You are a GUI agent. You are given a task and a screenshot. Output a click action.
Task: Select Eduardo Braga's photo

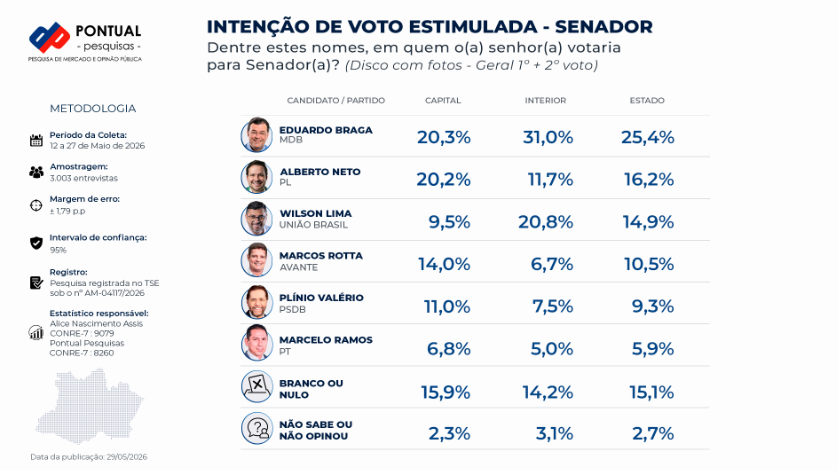coord(257,135)
